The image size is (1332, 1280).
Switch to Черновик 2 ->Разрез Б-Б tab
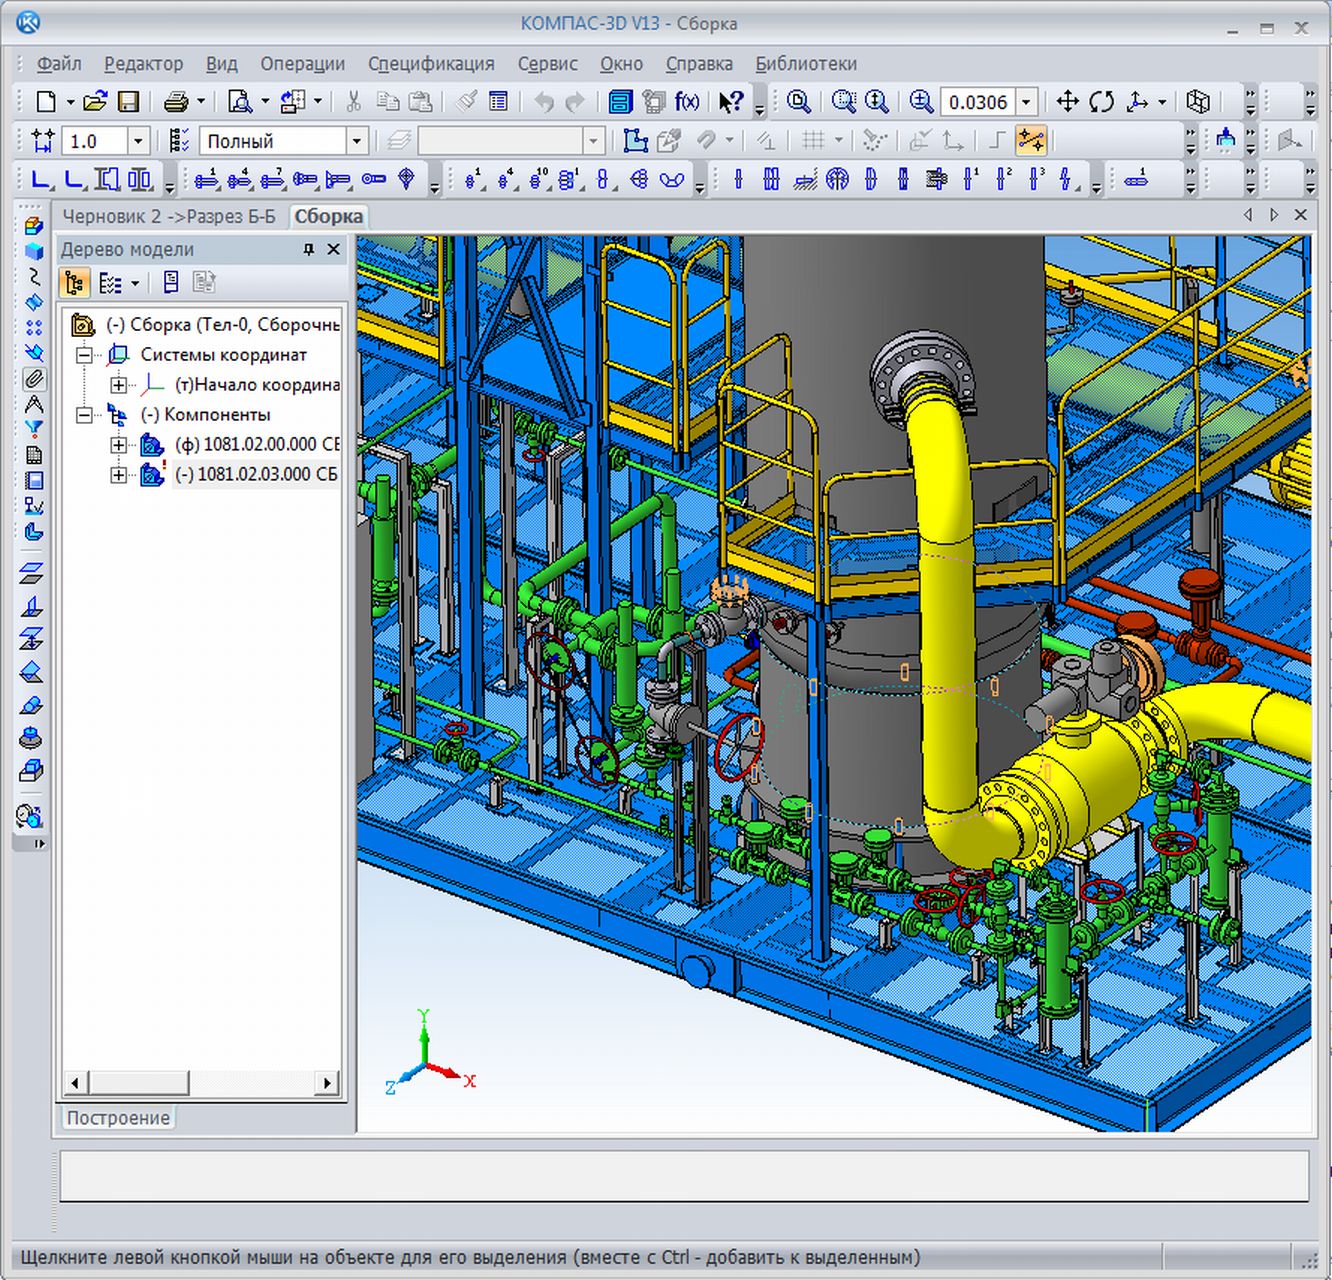click(169, 216)
